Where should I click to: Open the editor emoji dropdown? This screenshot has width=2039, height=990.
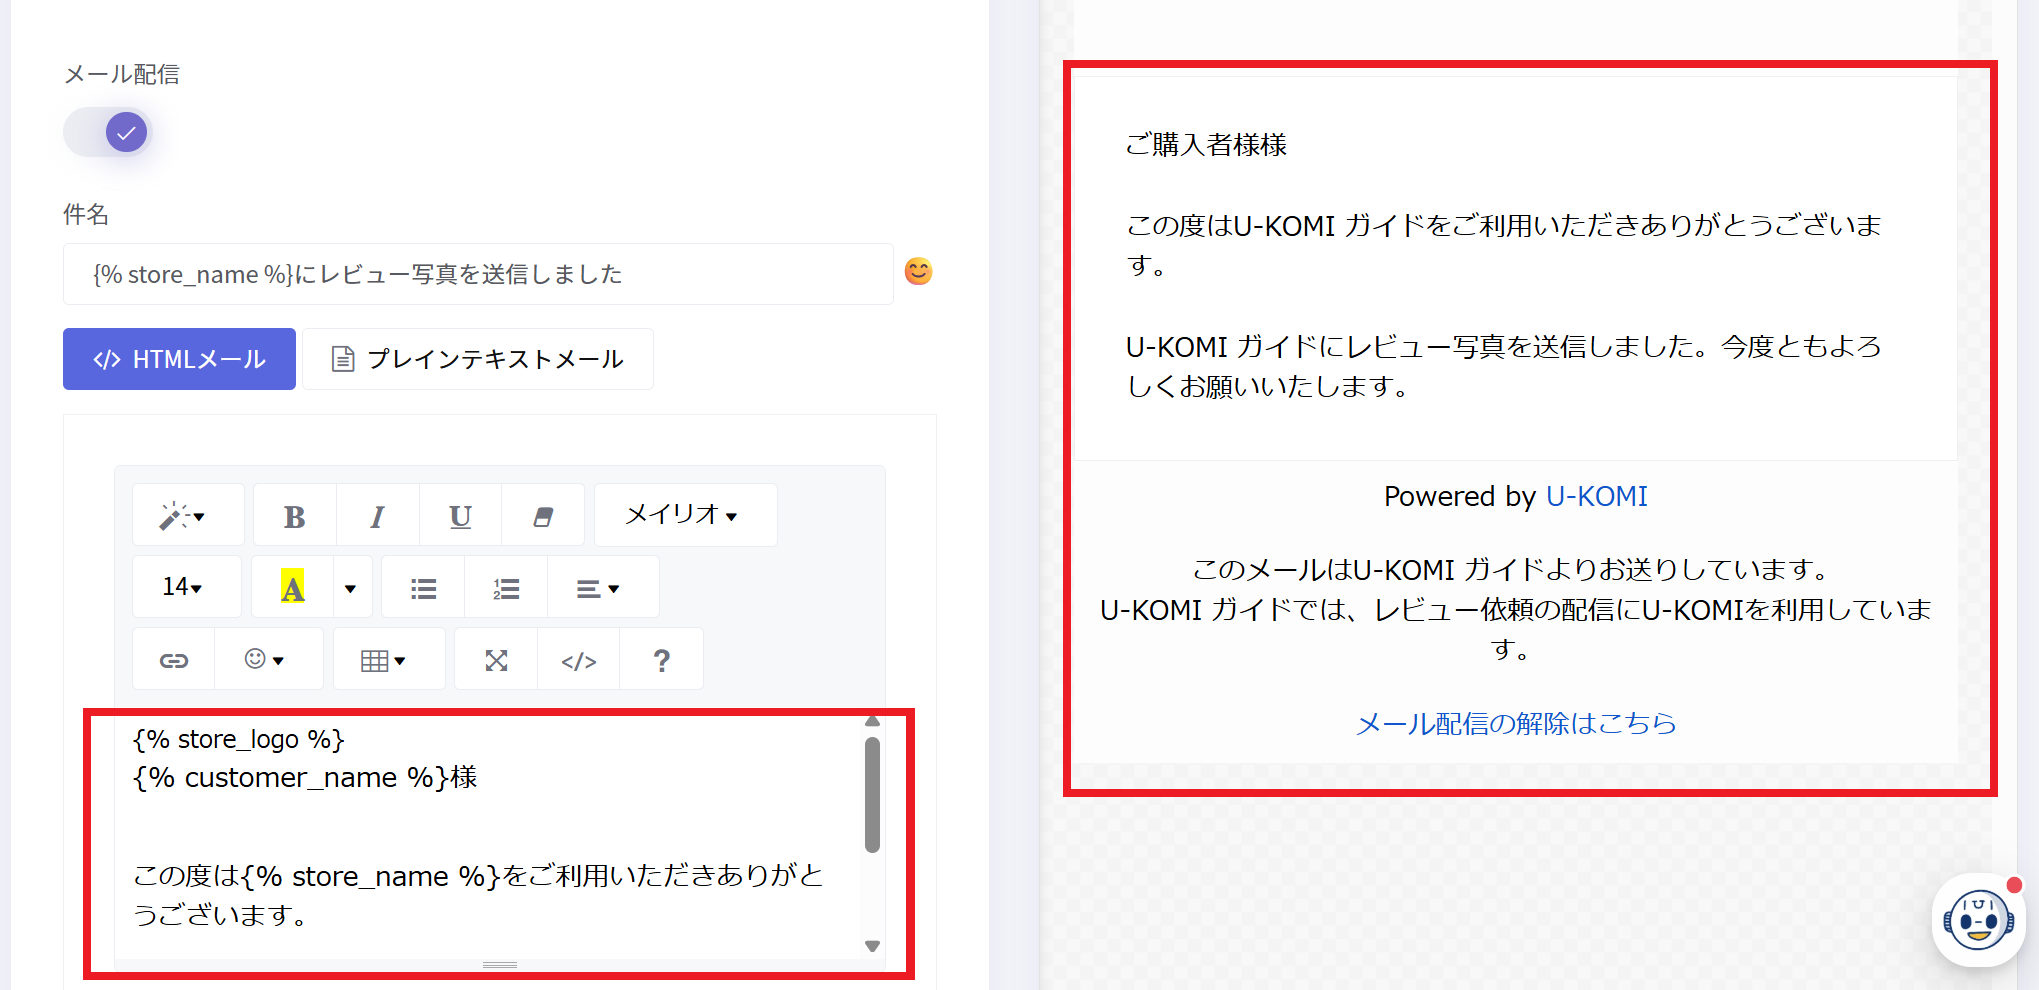coord(268,660)
